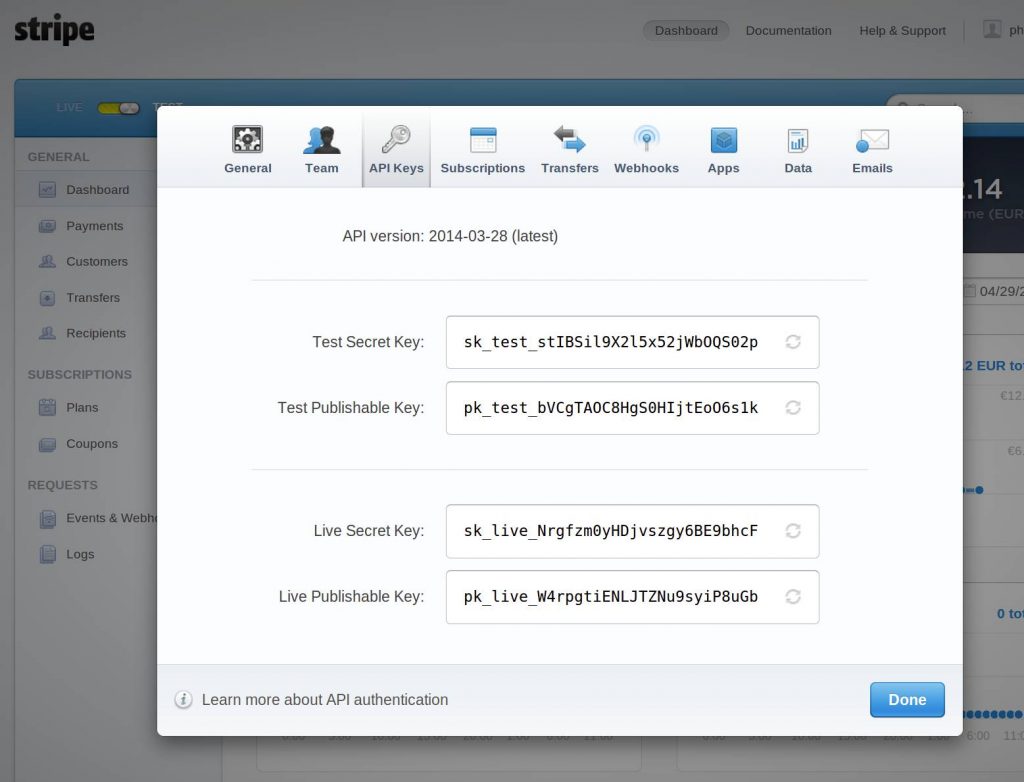
Task: Click refresh icon for Live Secret Key
Action: (793, 531)
